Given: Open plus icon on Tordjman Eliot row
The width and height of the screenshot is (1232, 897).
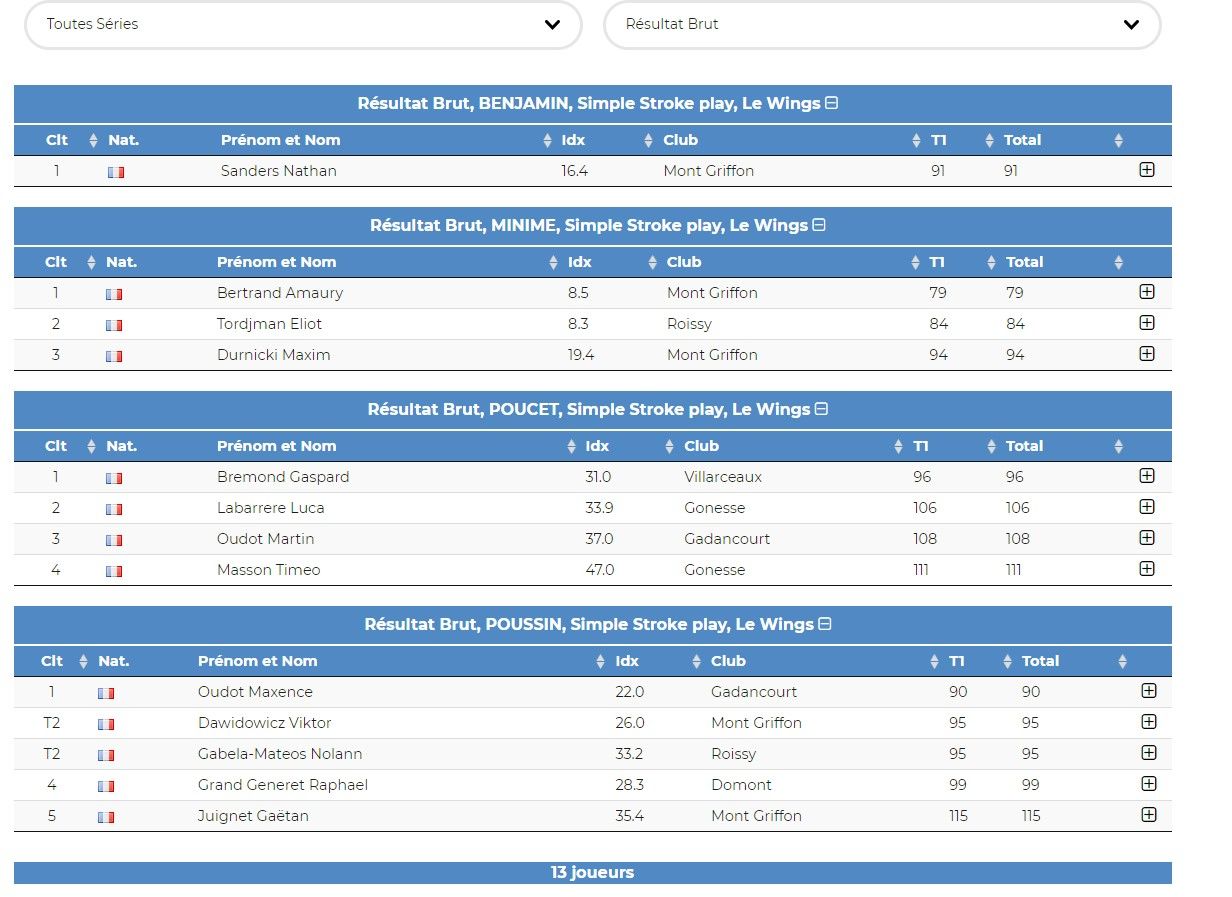Looking at the screenshot, I should coord(1147,323).
